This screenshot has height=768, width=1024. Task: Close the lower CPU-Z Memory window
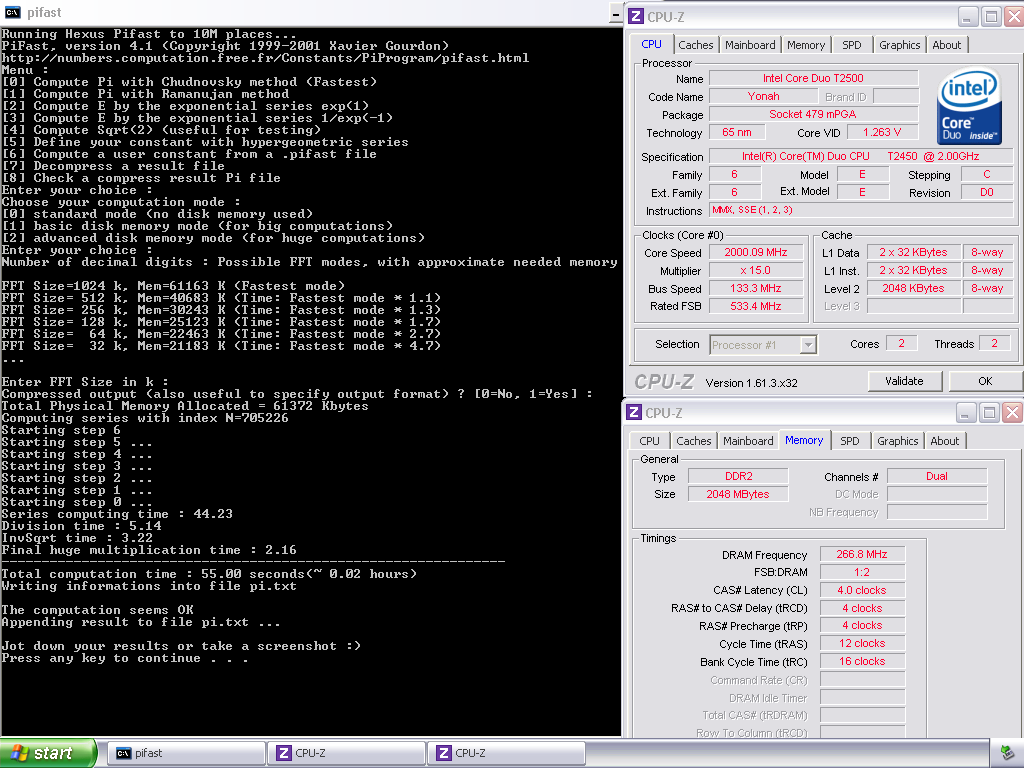point(1012,412)
